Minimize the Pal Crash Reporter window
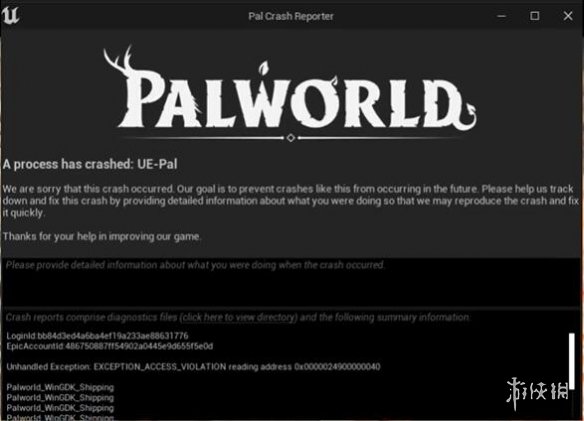This screenshot has height=421, width=584. click(502, 16)
